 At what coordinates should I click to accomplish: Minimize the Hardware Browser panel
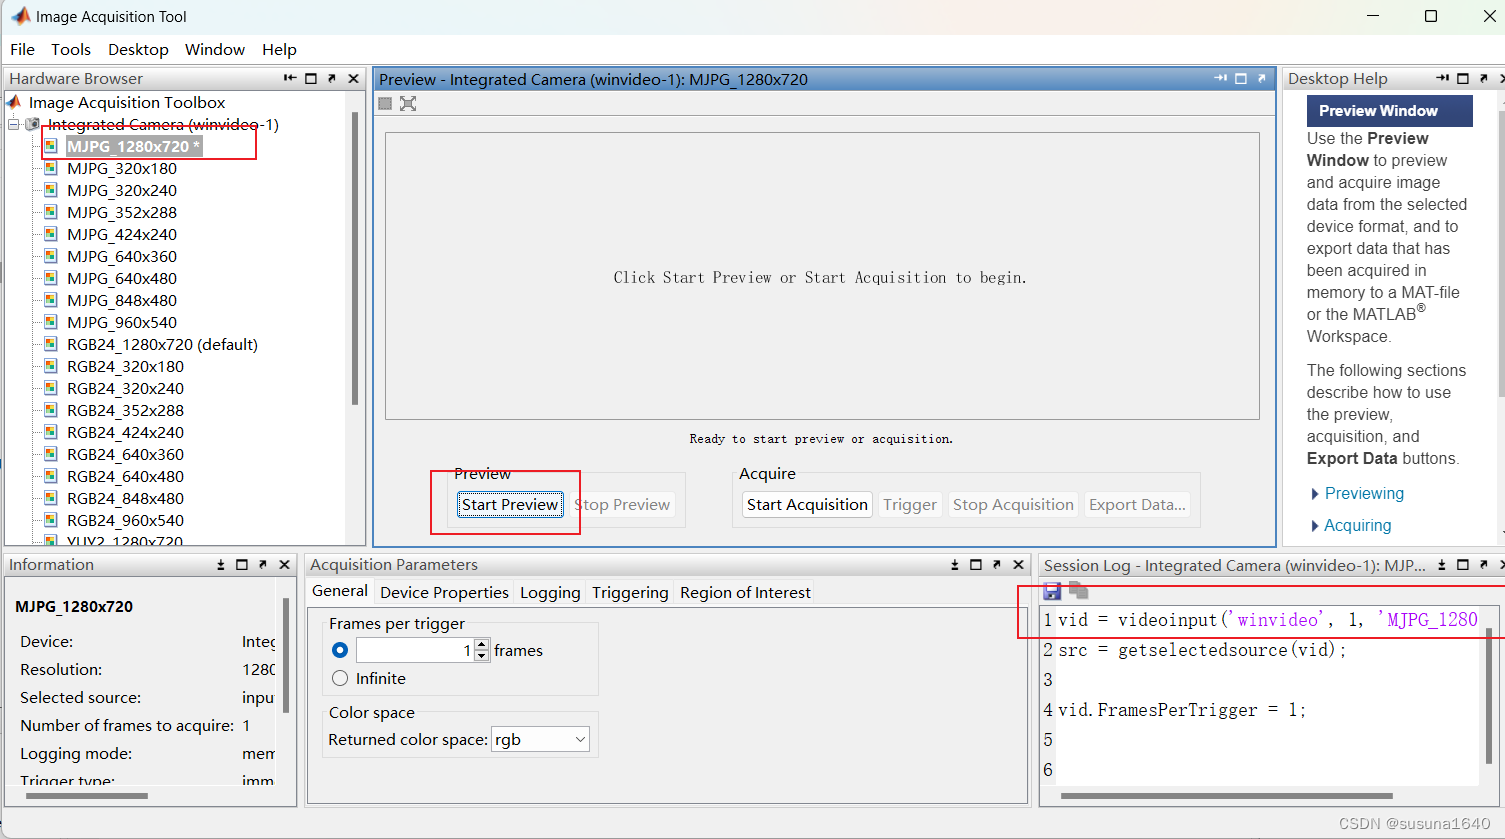(290, 78)
